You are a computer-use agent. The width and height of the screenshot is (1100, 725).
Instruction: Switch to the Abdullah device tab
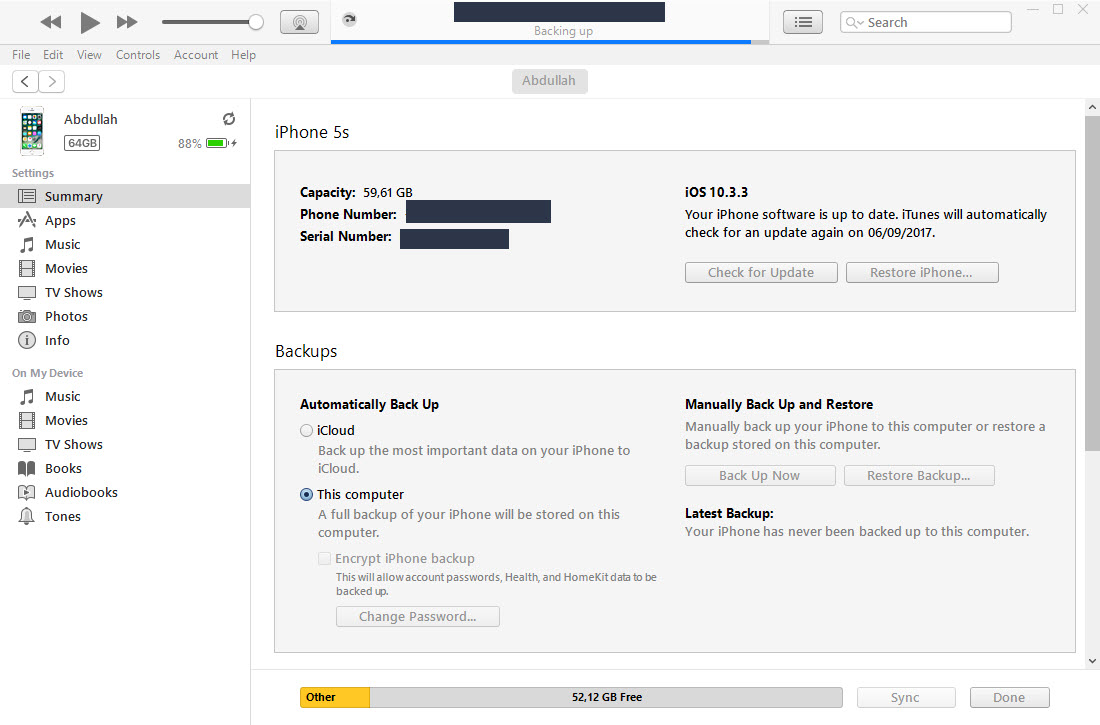click(x=549, y=81)
